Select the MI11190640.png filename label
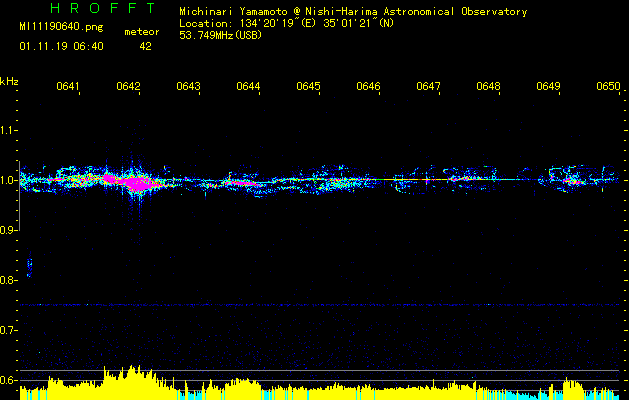This screenshot has width=629, height=400. point(56,28)
